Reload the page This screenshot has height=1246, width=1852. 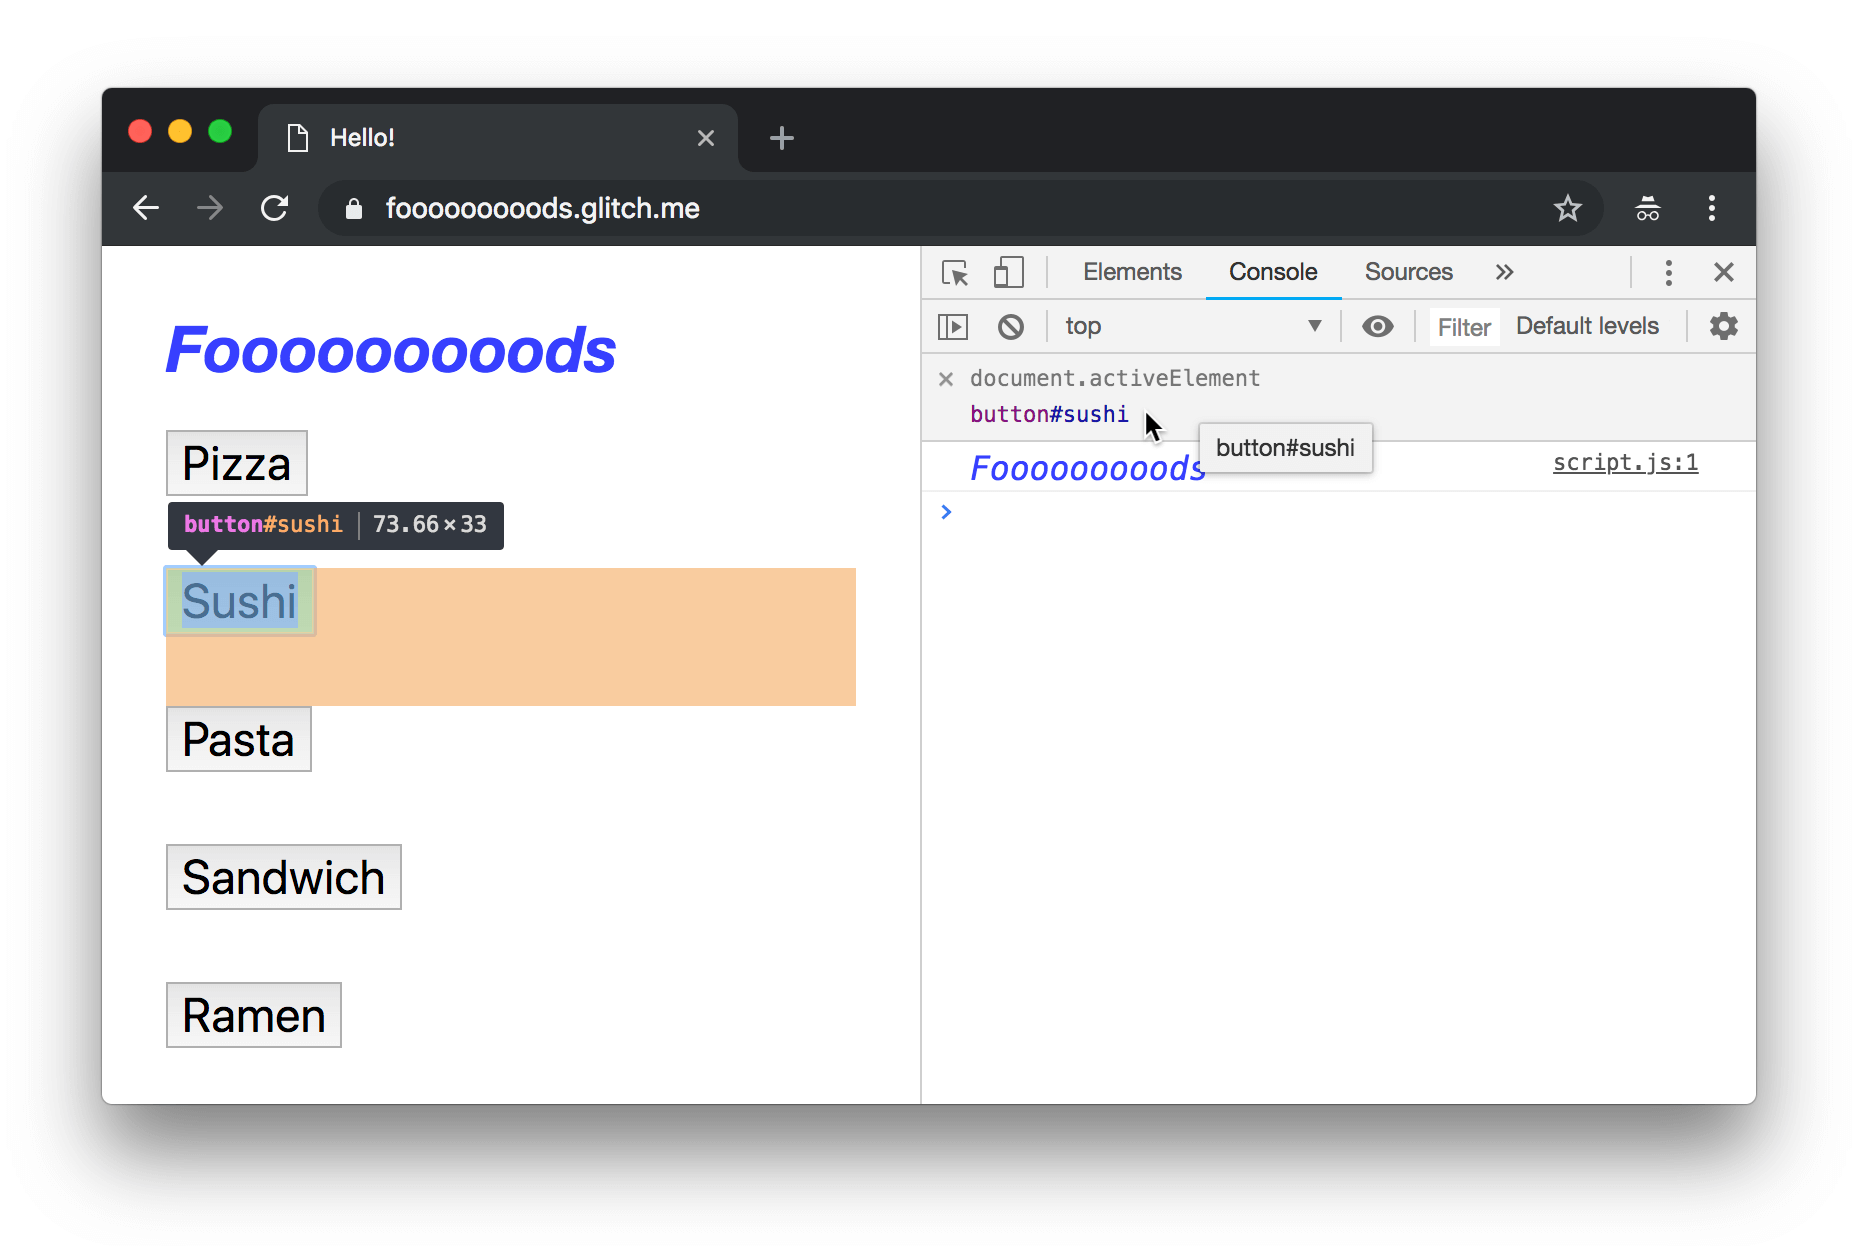(276, 208)
